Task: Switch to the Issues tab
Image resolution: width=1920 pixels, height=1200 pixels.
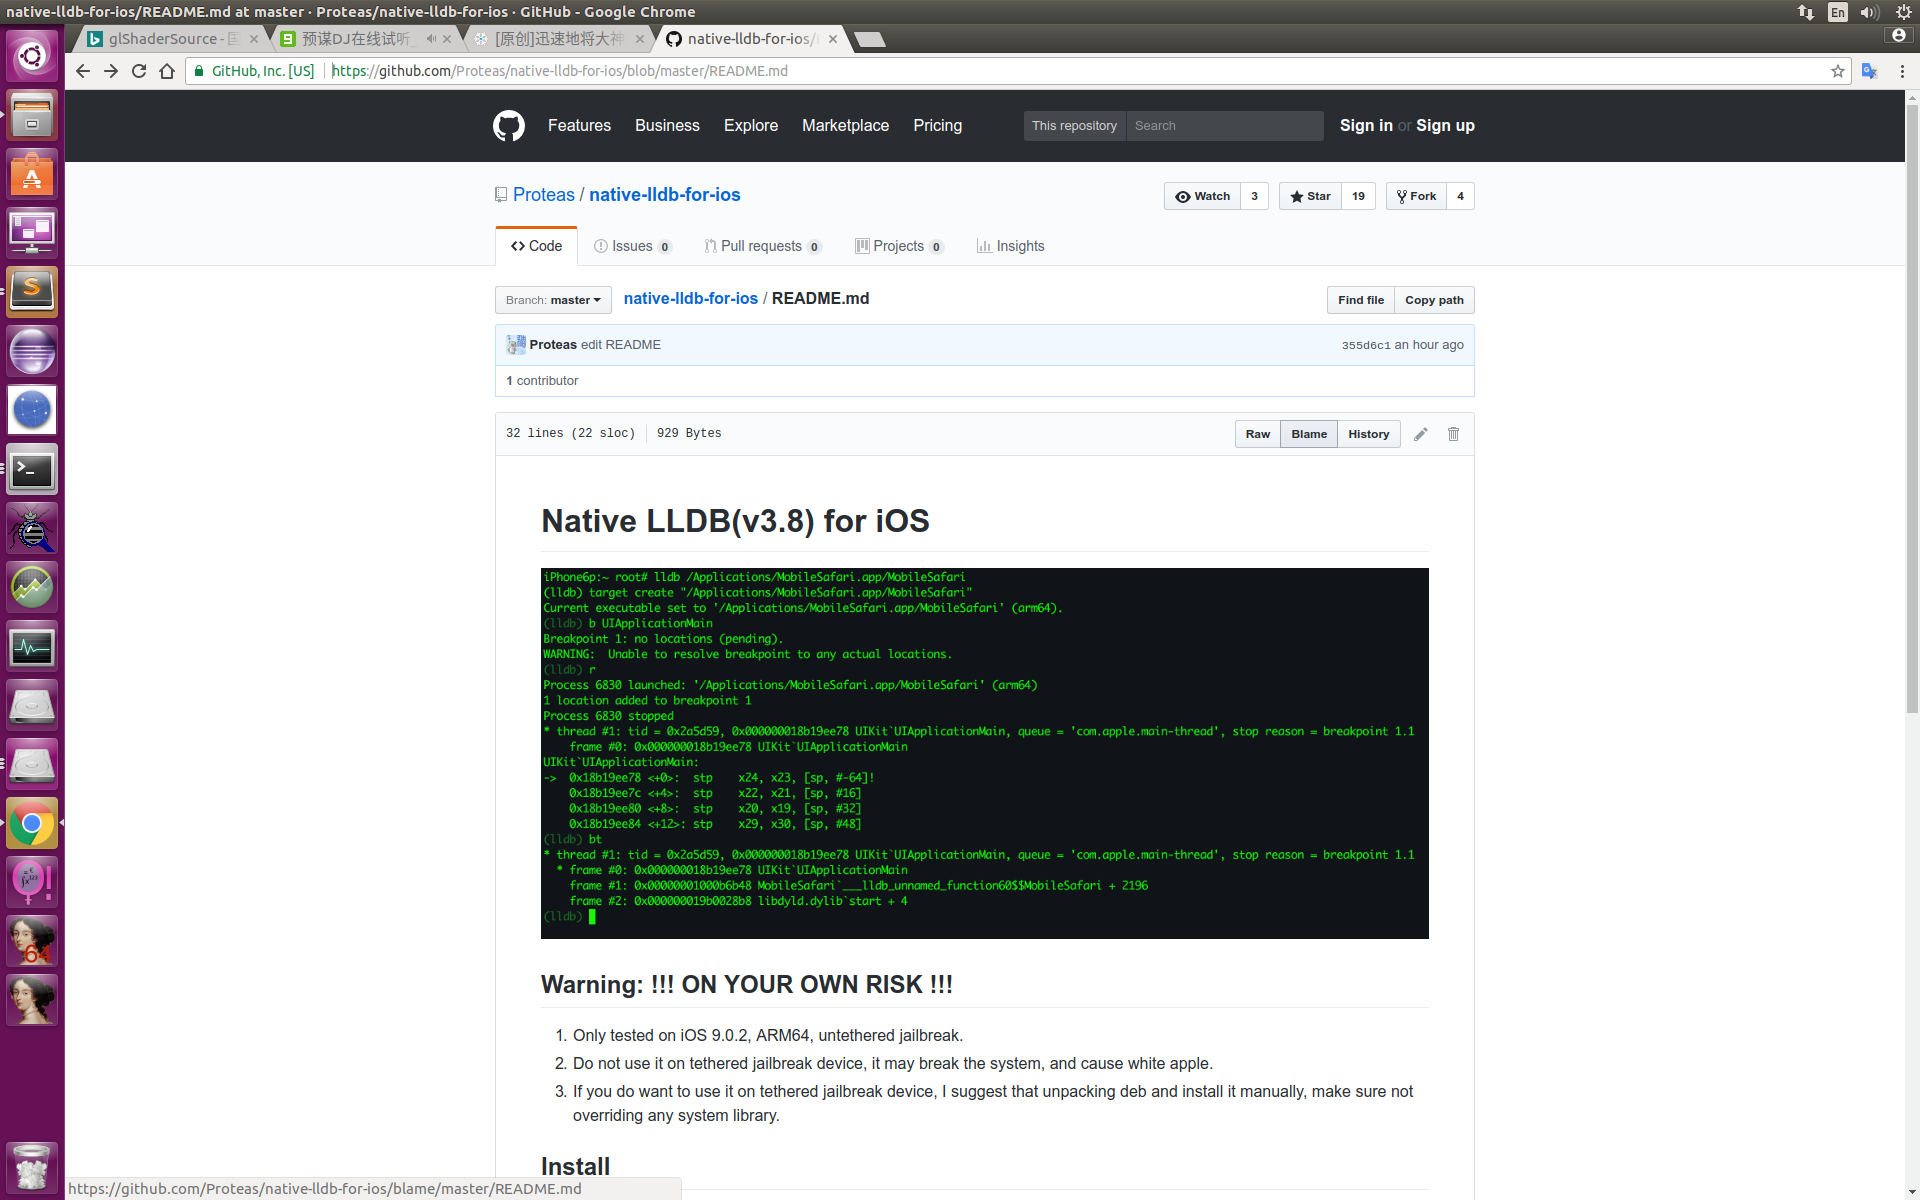Action: (632, 246)
